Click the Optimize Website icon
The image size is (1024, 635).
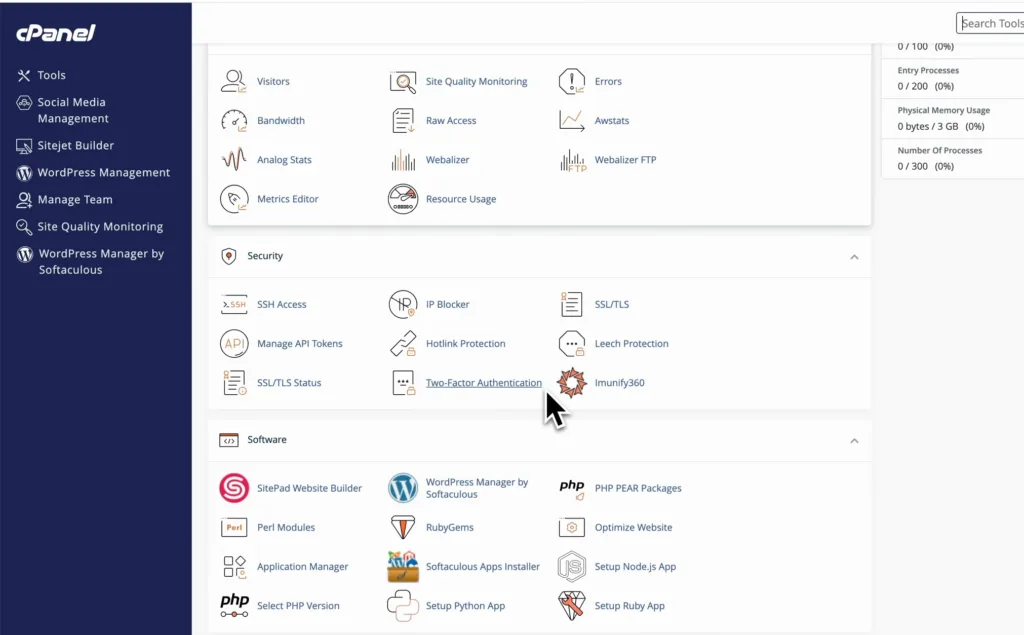click(571, 527)
